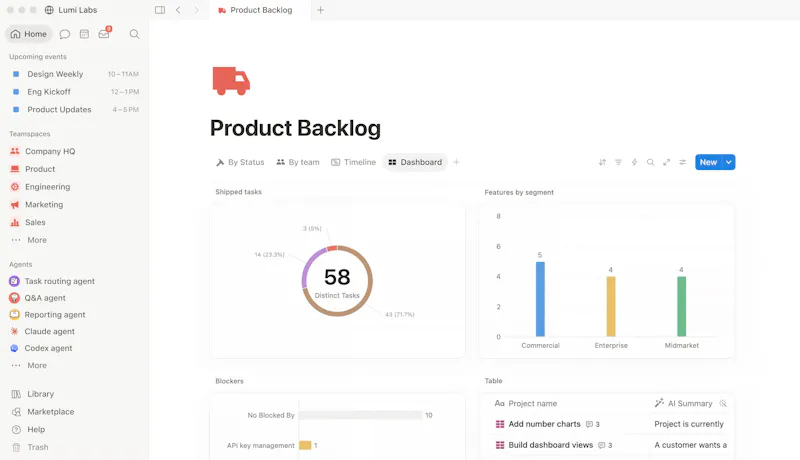Screen dimensions: 800x460
Task: Toggle the sidebar panel icon
Action: click(x=160, y=10)
